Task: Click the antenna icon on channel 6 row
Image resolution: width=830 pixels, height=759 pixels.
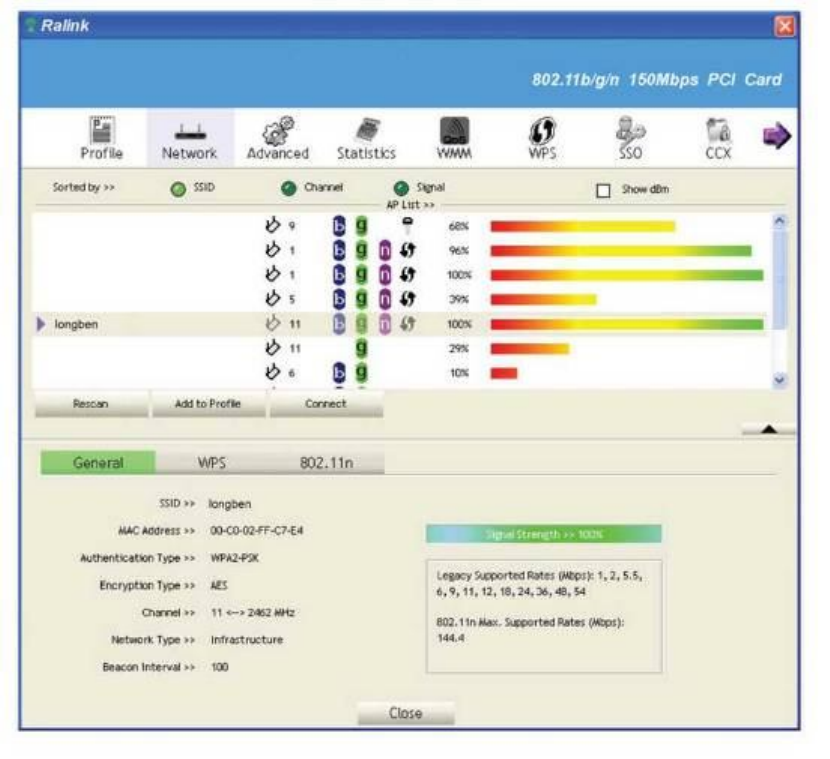Action: [272, 372]
